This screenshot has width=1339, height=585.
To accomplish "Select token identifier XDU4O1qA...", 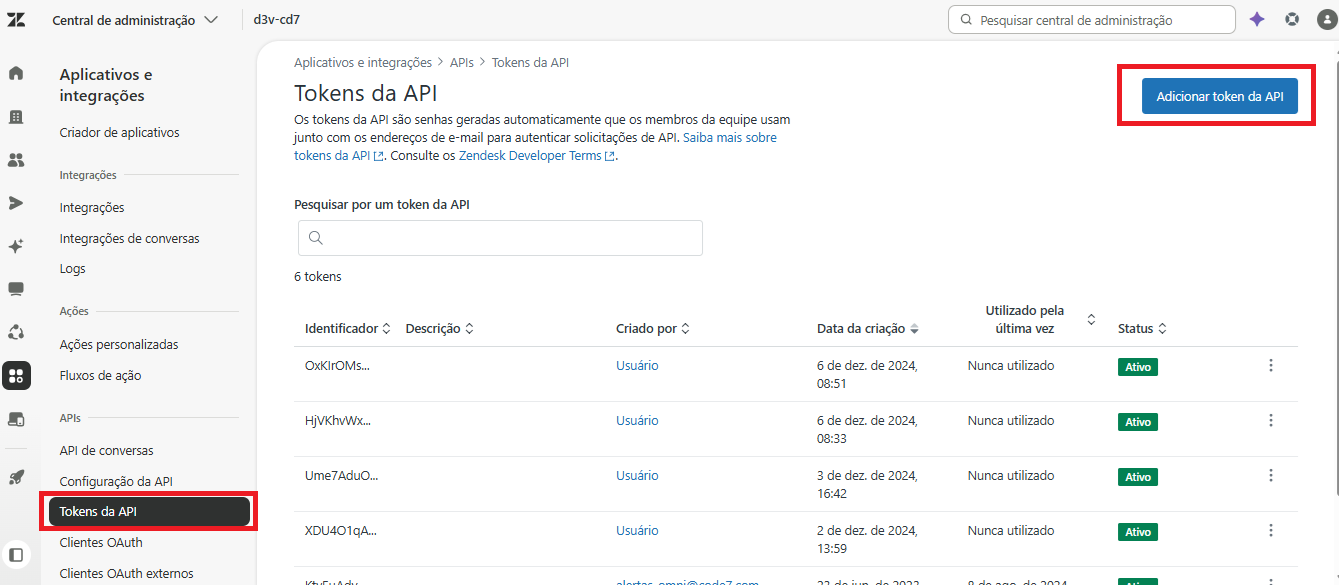I will (341, 530).
